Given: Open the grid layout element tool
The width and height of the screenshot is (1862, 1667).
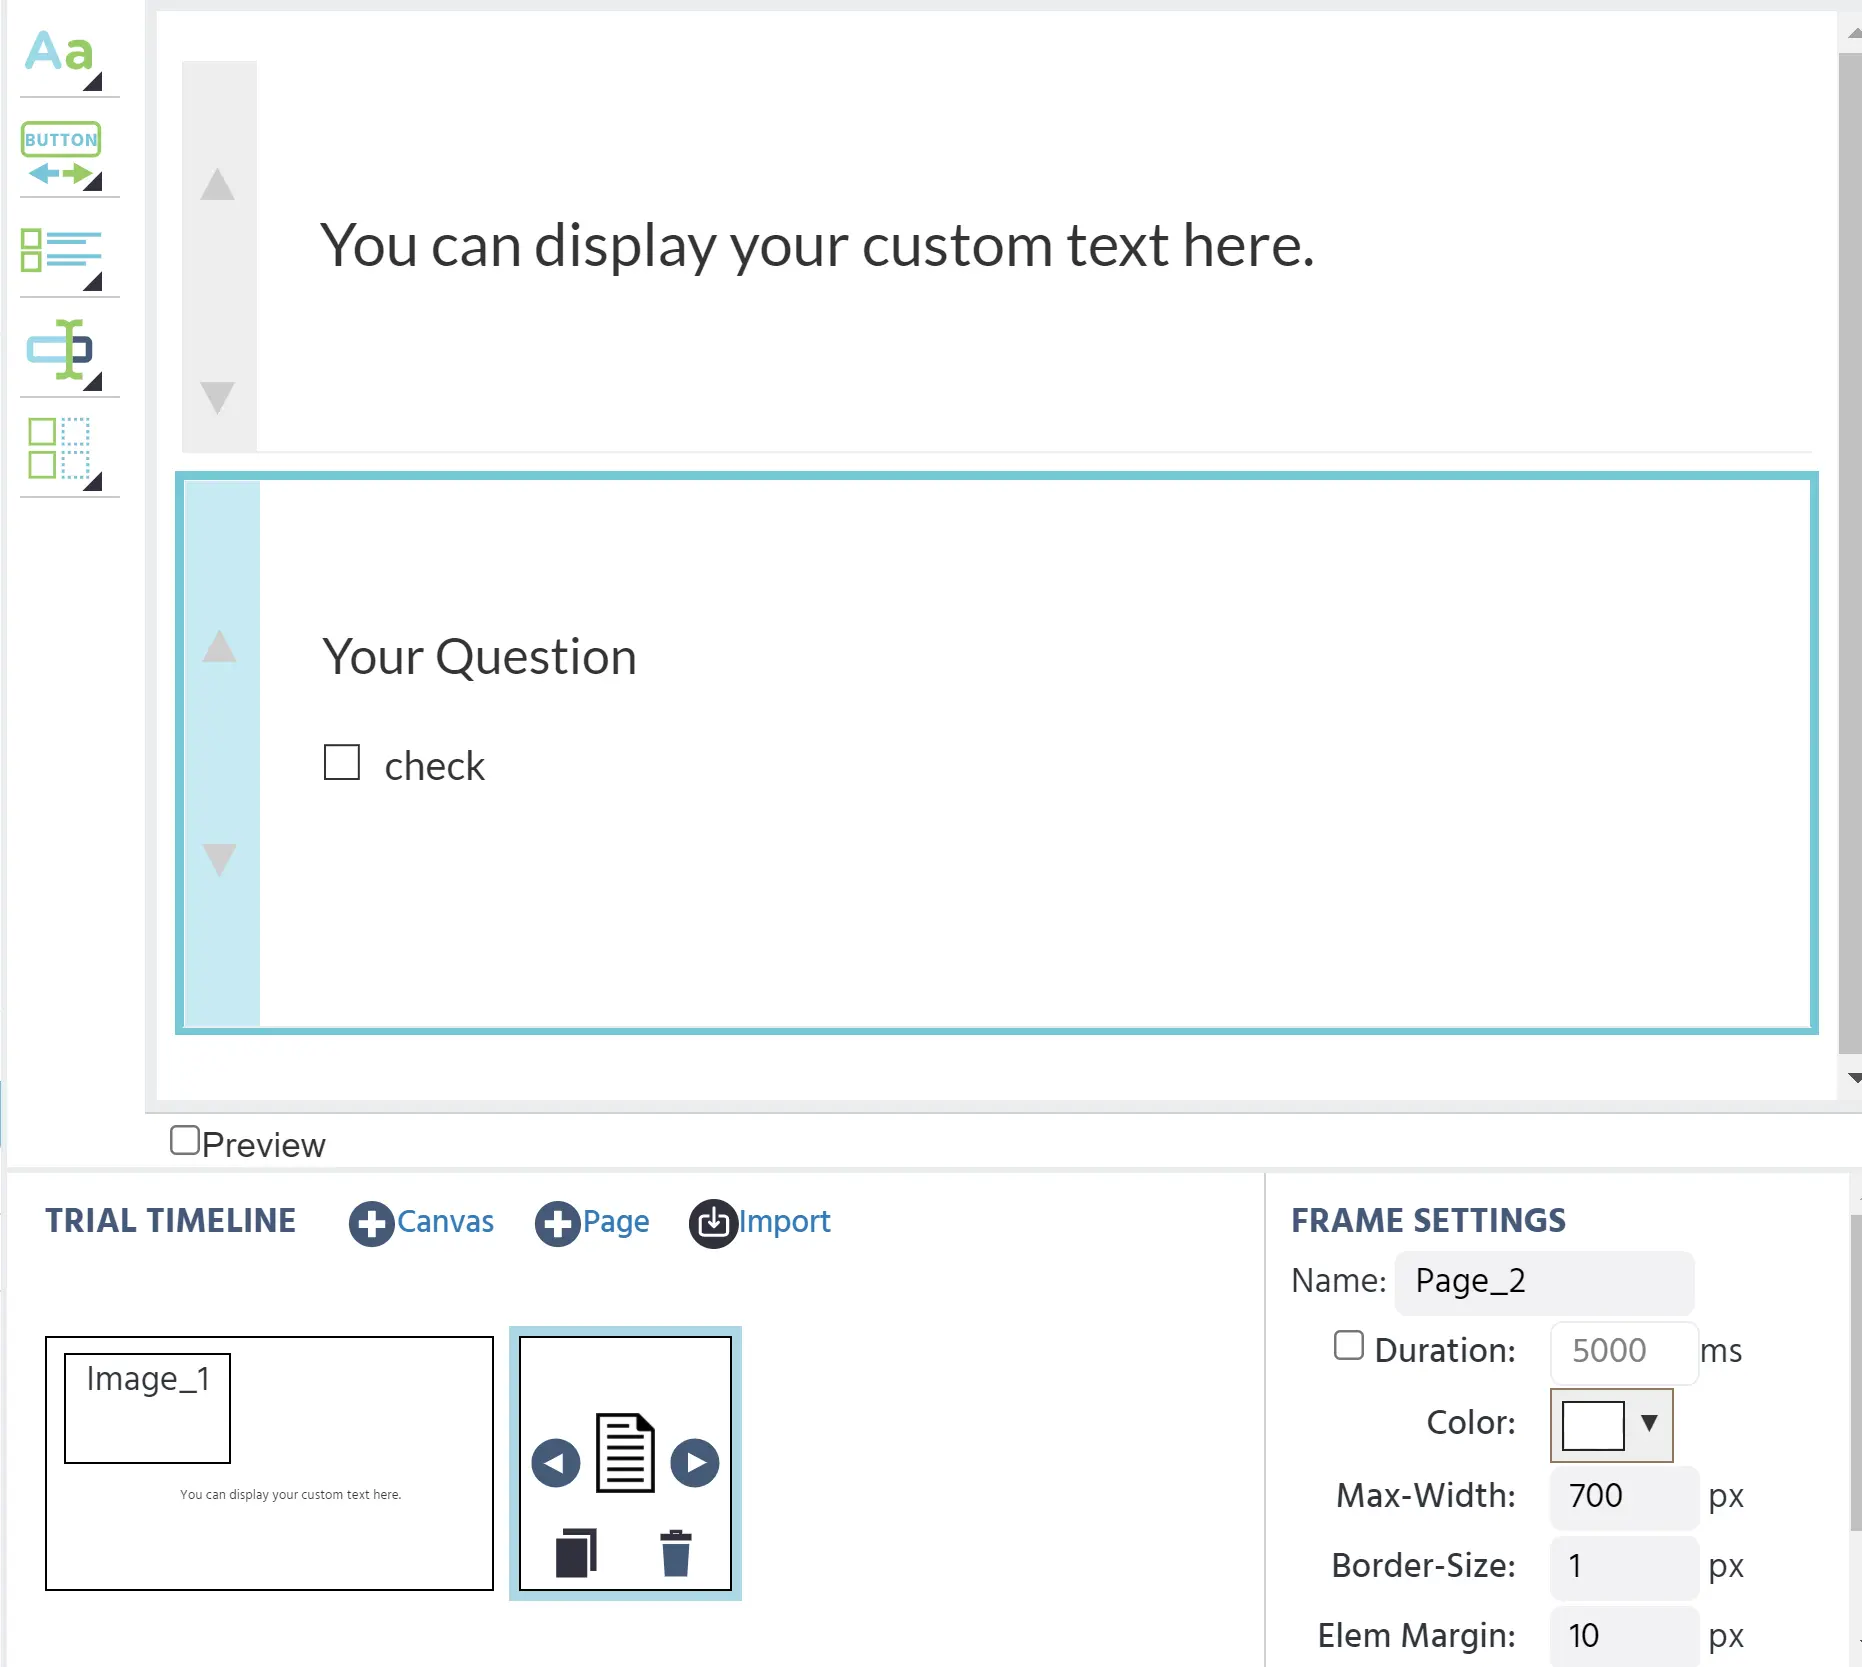Looking at the screenshot, I should click(x=62, y=450).
